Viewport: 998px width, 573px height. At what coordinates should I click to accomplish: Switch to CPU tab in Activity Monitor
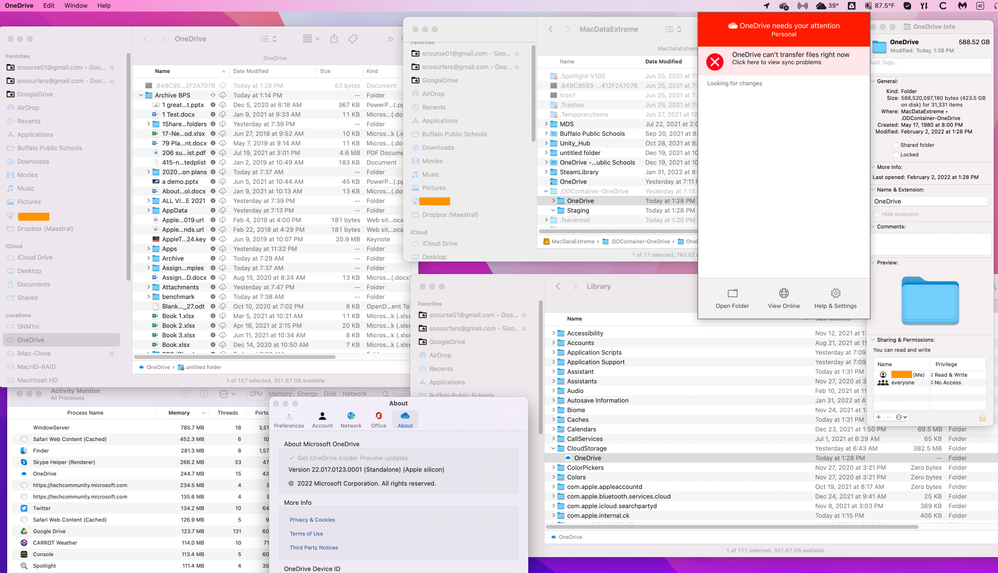click(256, 393)
